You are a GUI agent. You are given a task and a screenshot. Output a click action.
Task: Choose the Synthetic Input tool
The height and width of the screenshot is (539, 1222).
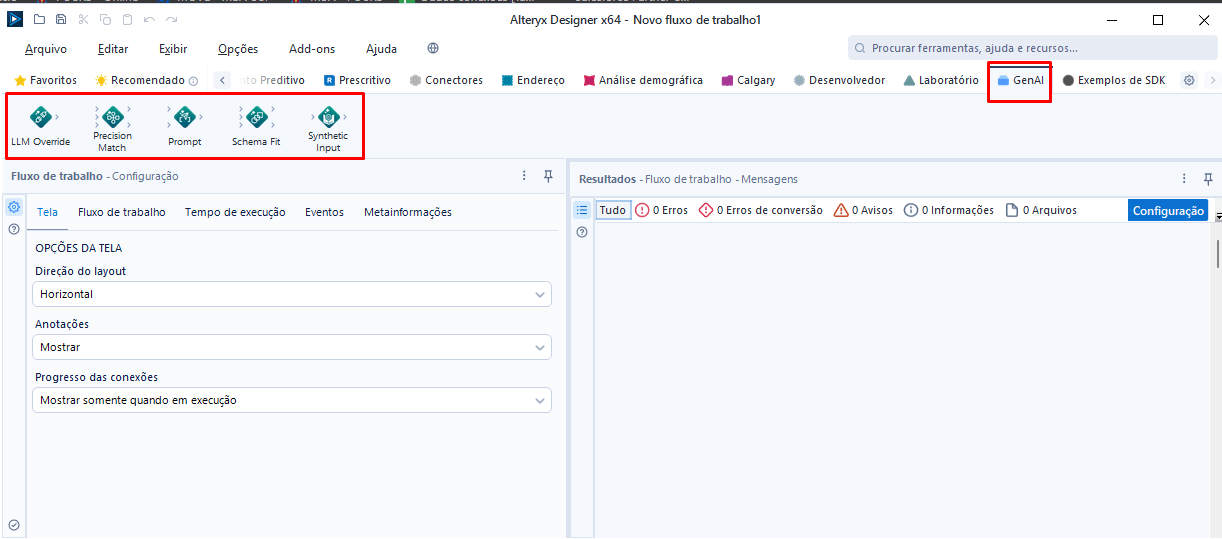pyautogui.click(x=328, y=118)
